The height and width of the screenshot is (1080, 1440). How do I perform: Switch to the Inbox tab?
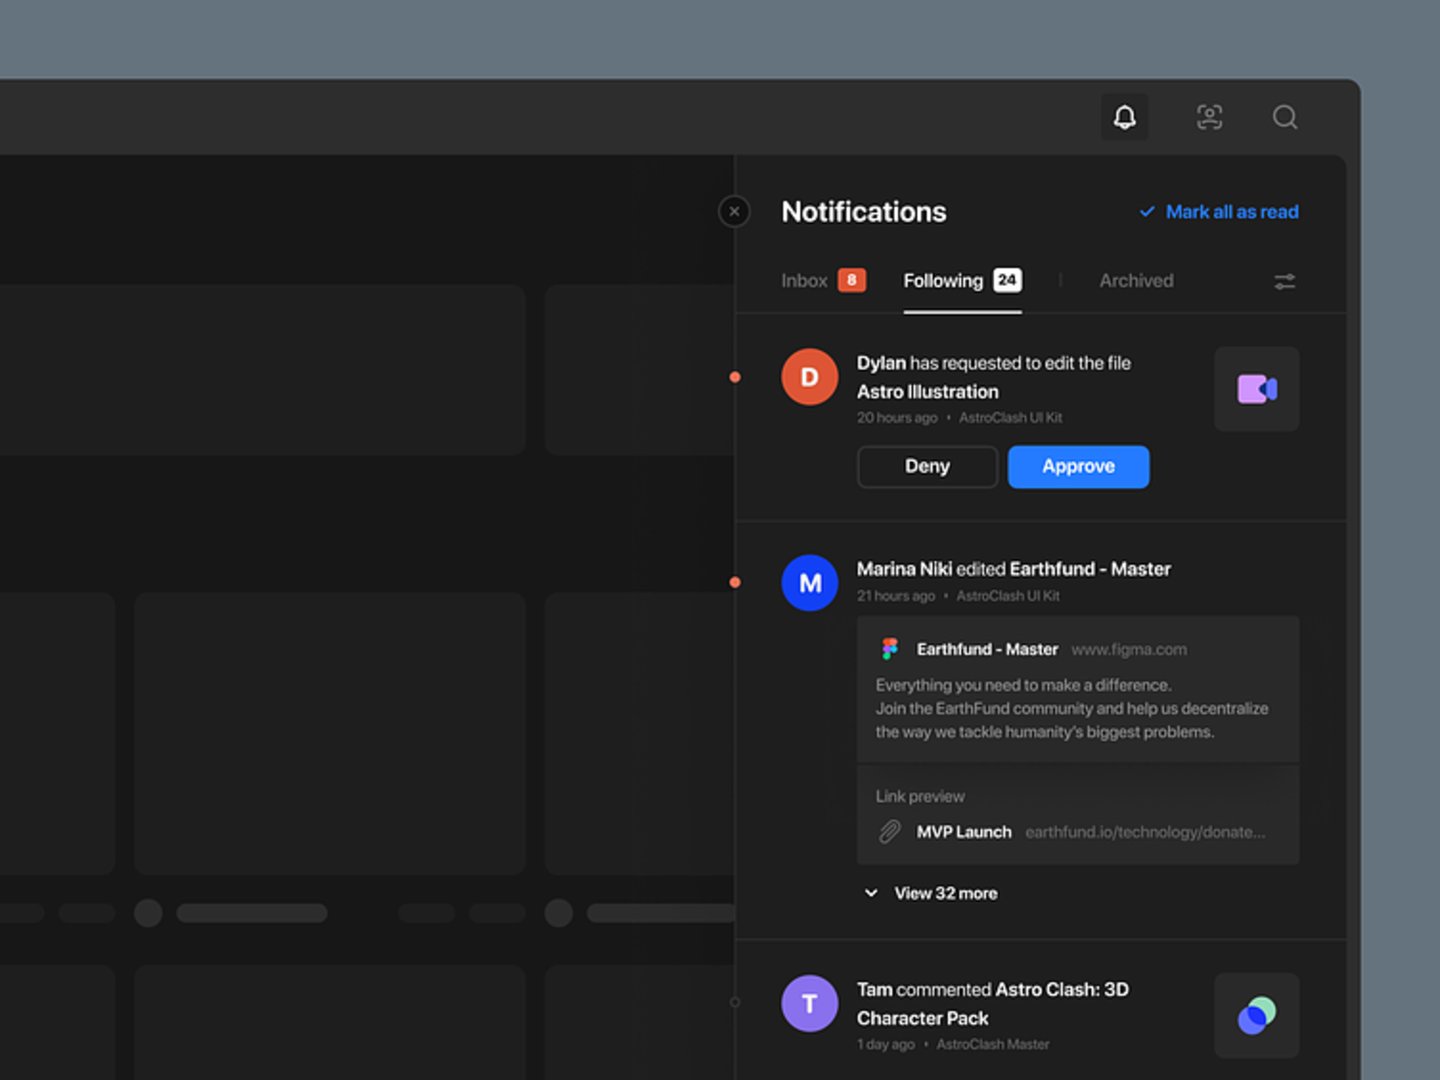click(x=805, y=281)
